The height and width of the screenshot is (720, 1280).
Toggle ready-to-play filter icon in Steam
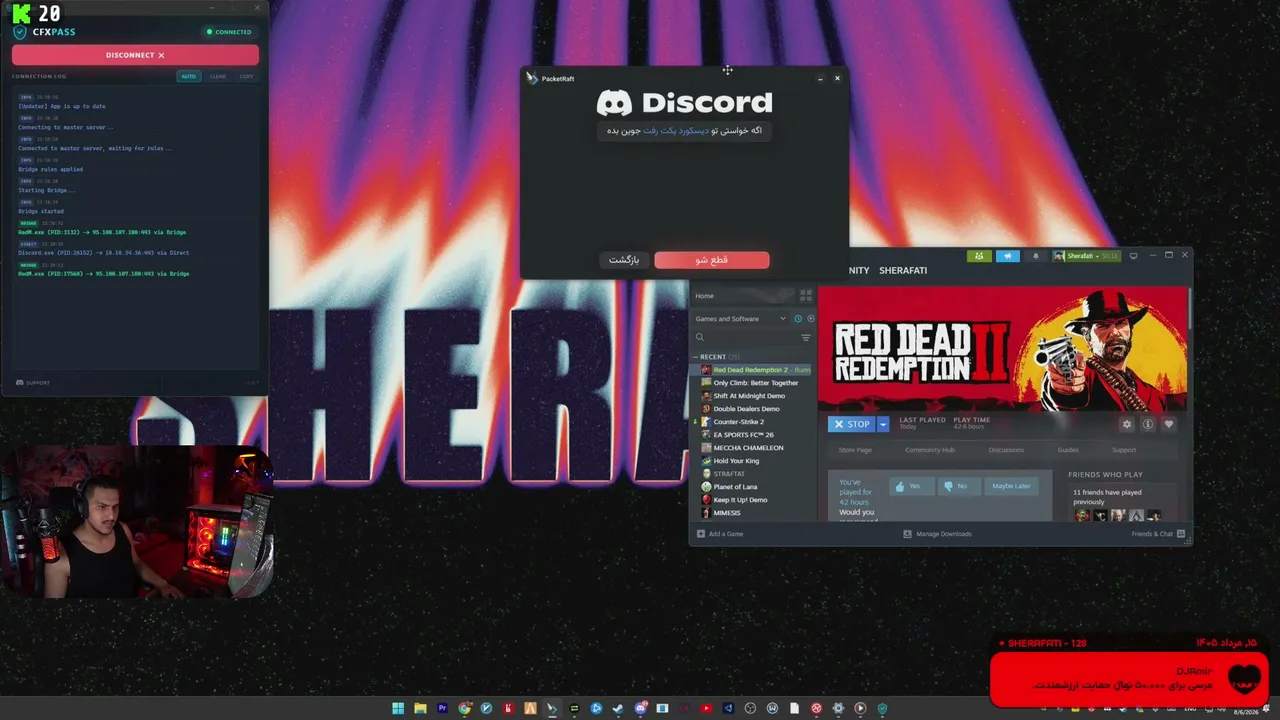(x=810, y=319)
